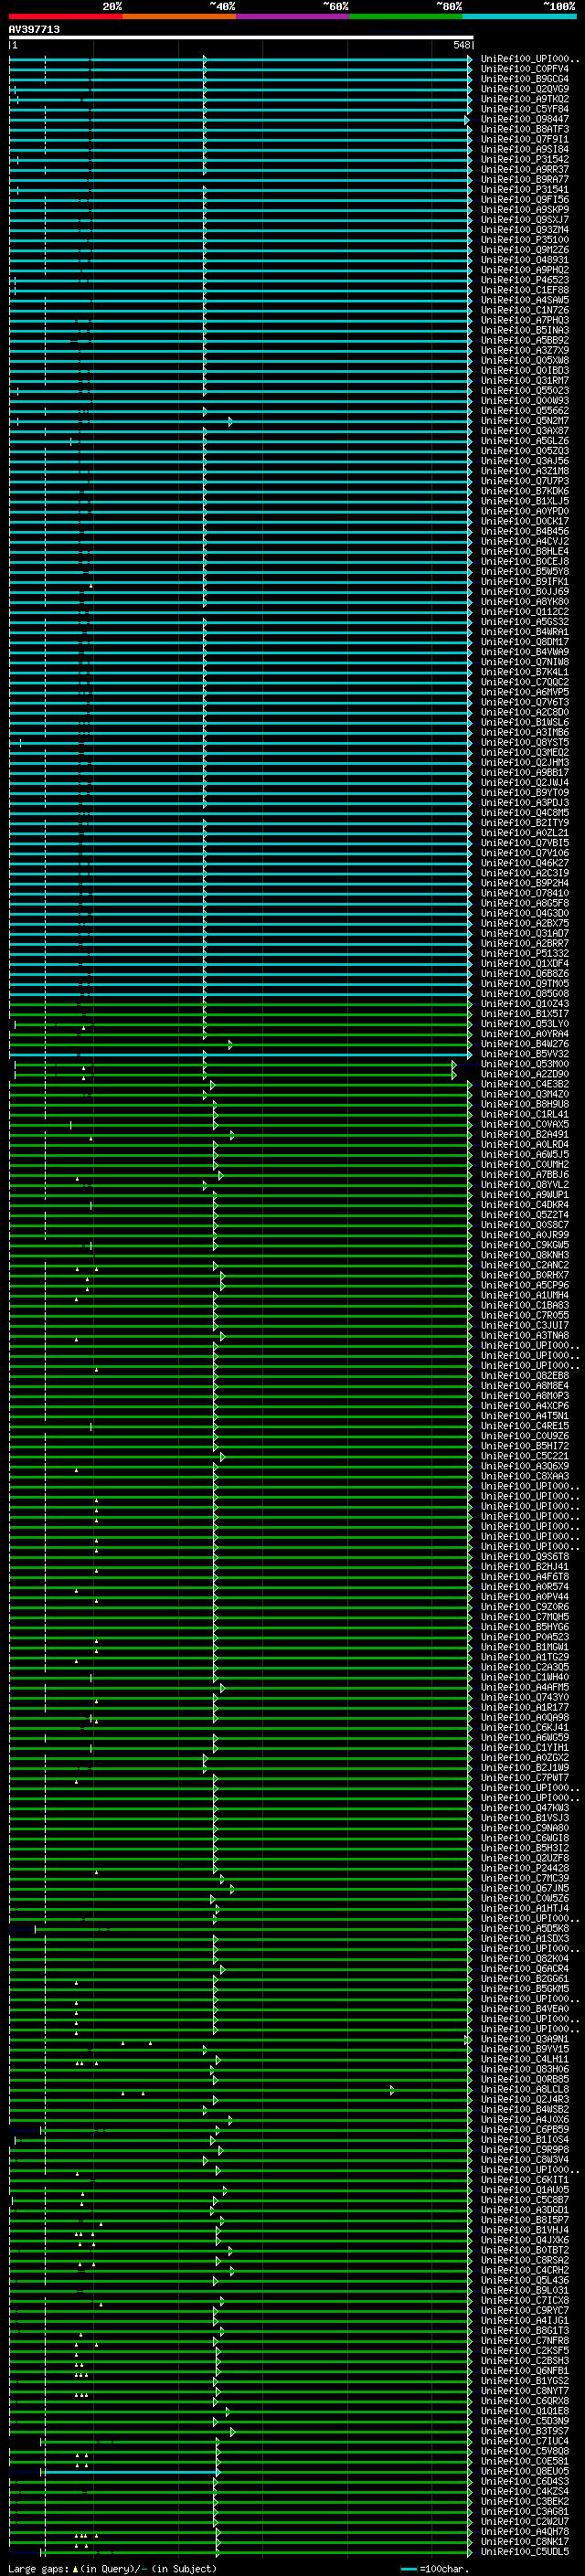
Task: Click hit name UniRef100_Q5N2M7
Action: 525,420
